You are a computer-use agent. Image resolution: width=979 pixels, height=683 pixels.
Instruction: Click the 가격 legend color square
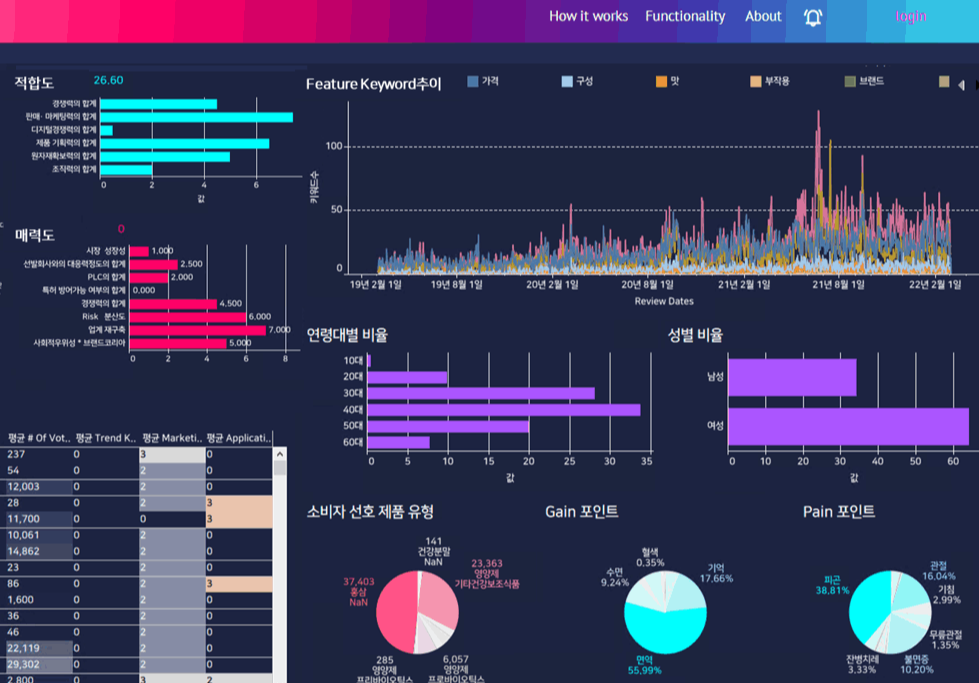point(473,81)
